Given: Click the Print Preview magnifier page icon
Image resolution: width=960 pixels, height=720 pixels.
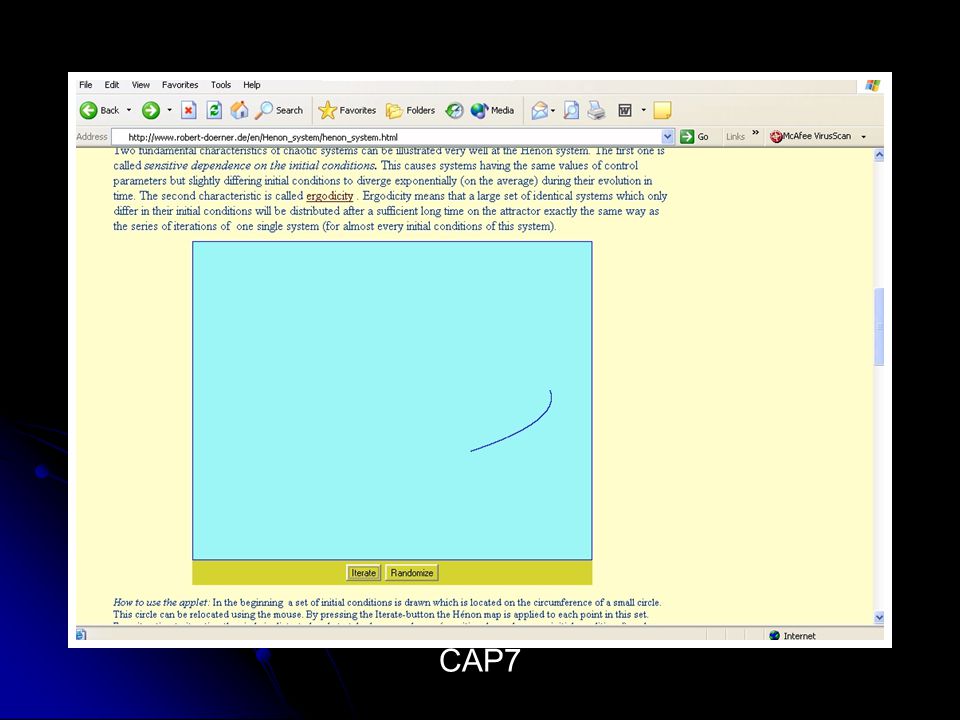Looking at the screenshot, I should 571,110.
